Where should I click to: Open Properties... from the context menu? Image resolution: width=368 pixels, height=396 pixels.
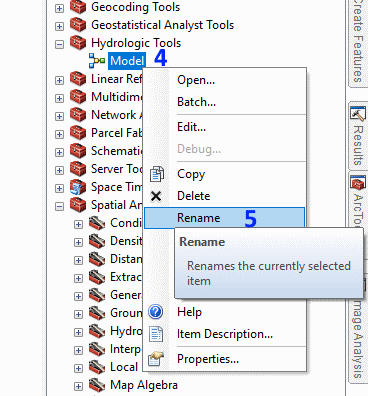coord(225,359)
